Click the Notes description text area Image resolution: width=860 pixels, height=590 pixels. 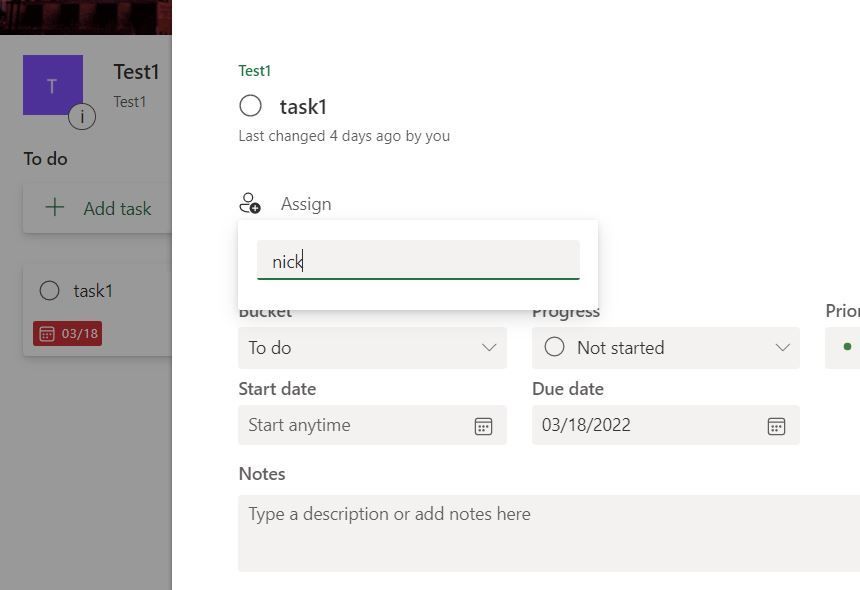click(549, 534)
